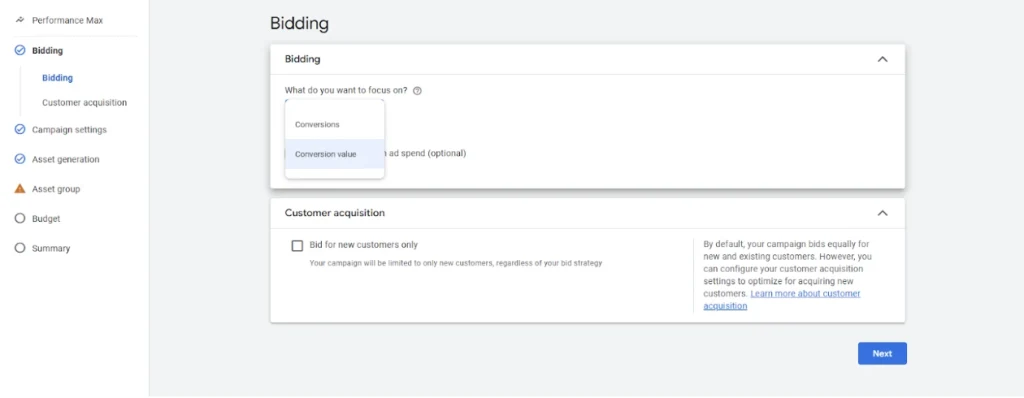Click the Bidding step checkmark icon
The image size is (1024, 398).
pos(20,50)
